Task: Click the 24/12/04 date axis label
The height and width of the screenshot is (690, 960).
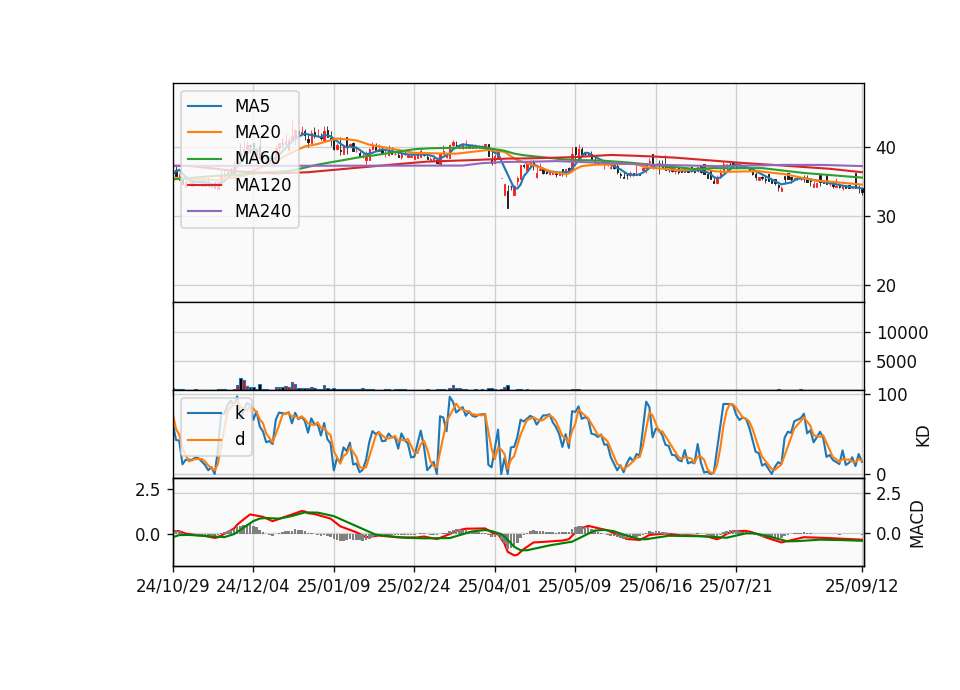Action: coord(253,586)
